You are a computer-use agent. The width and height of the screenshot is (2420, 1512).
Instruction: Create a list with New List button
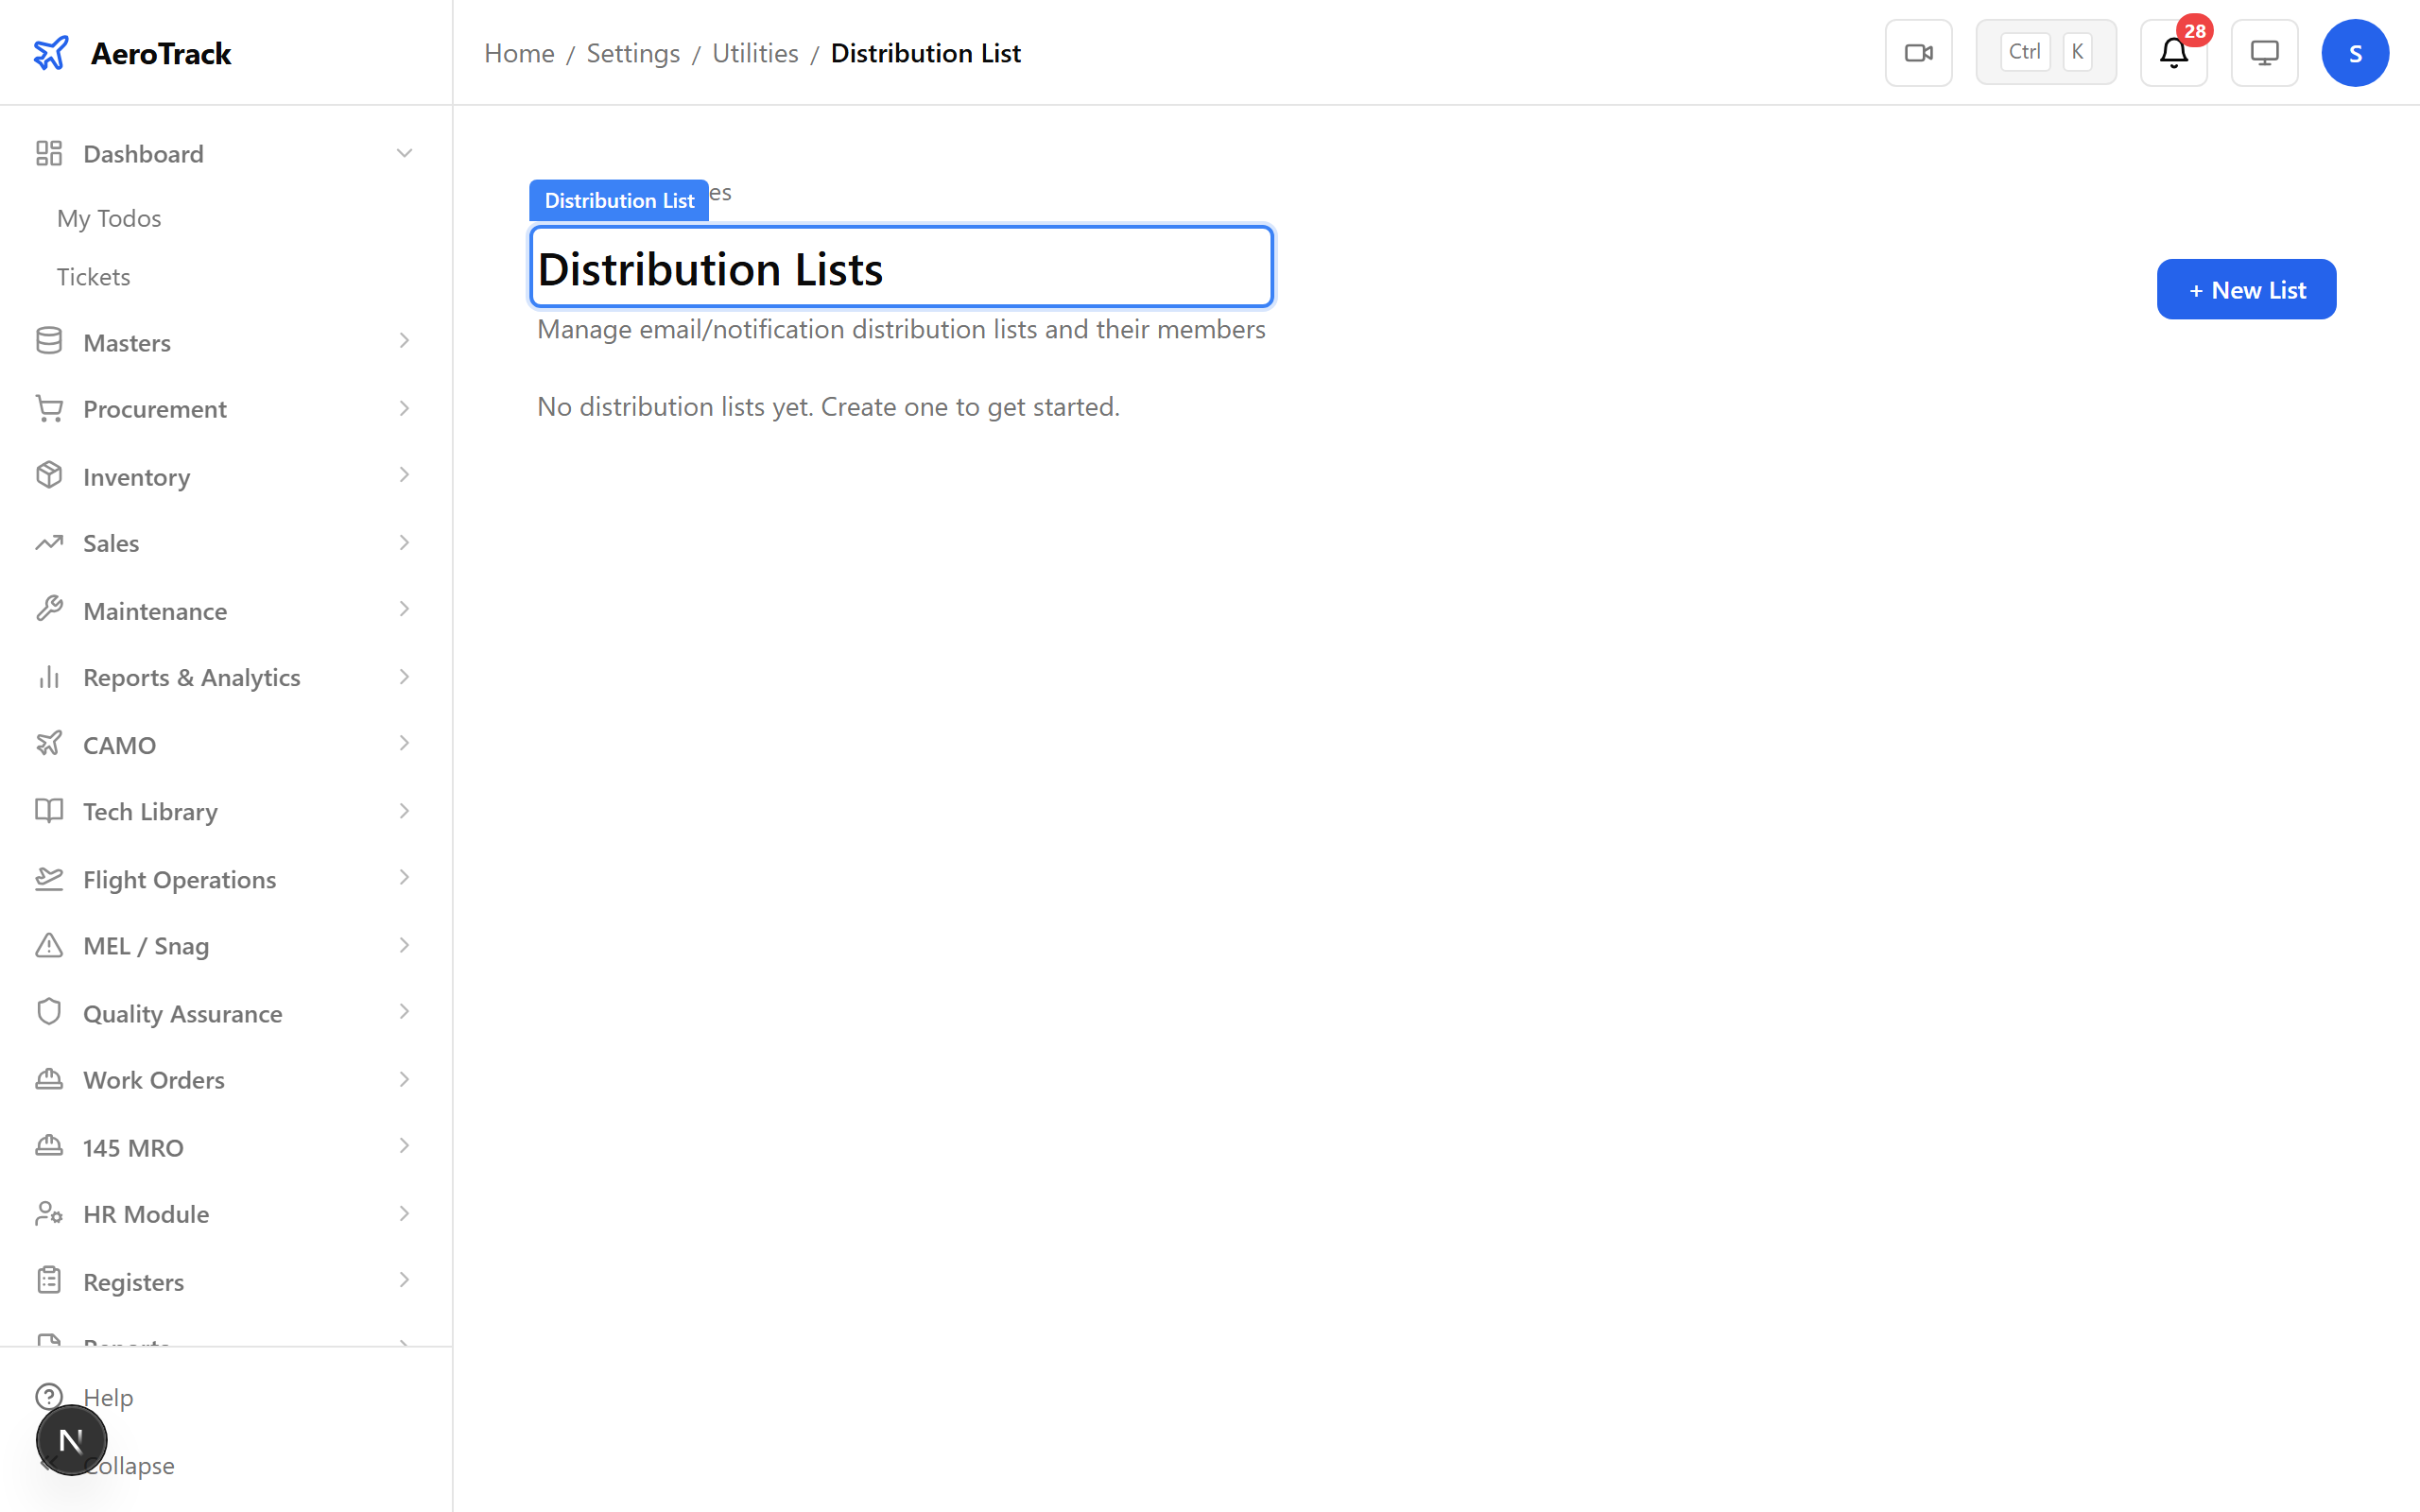click(x=2245, y=289)
